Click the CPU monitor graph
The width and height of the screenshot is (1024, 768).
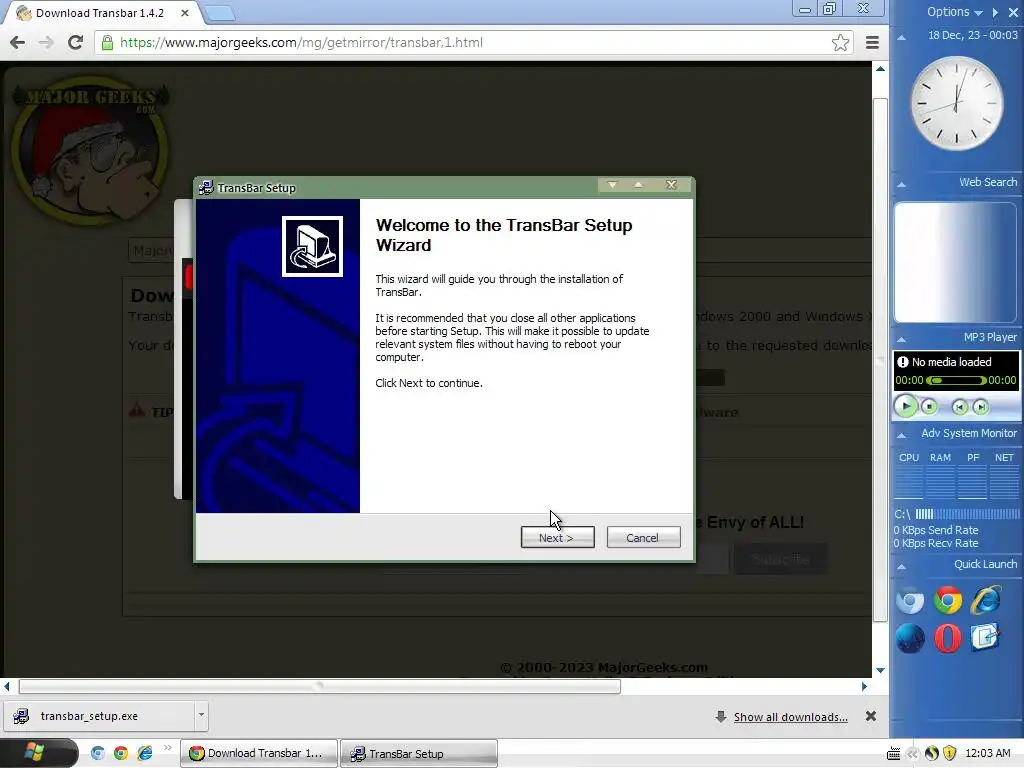pyautogui.click(x=908, y=482)
